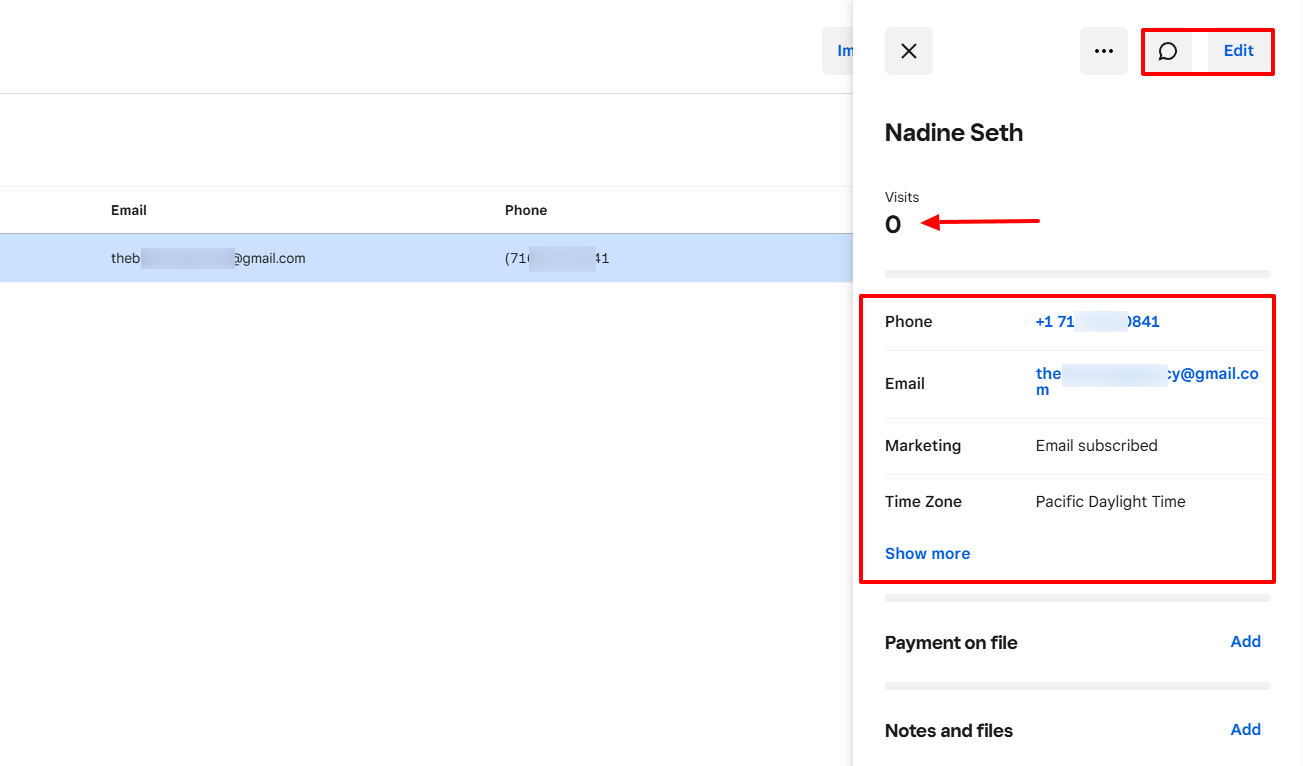The height and width of the screenshot is (766, 1303).
Task: Show more client details
Action: pyautogui.click(x=927, y=553)
